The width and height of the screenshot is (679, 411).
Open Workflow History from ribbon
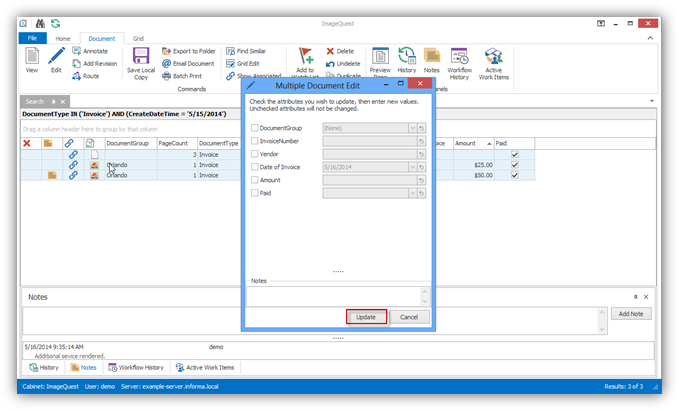459,63
